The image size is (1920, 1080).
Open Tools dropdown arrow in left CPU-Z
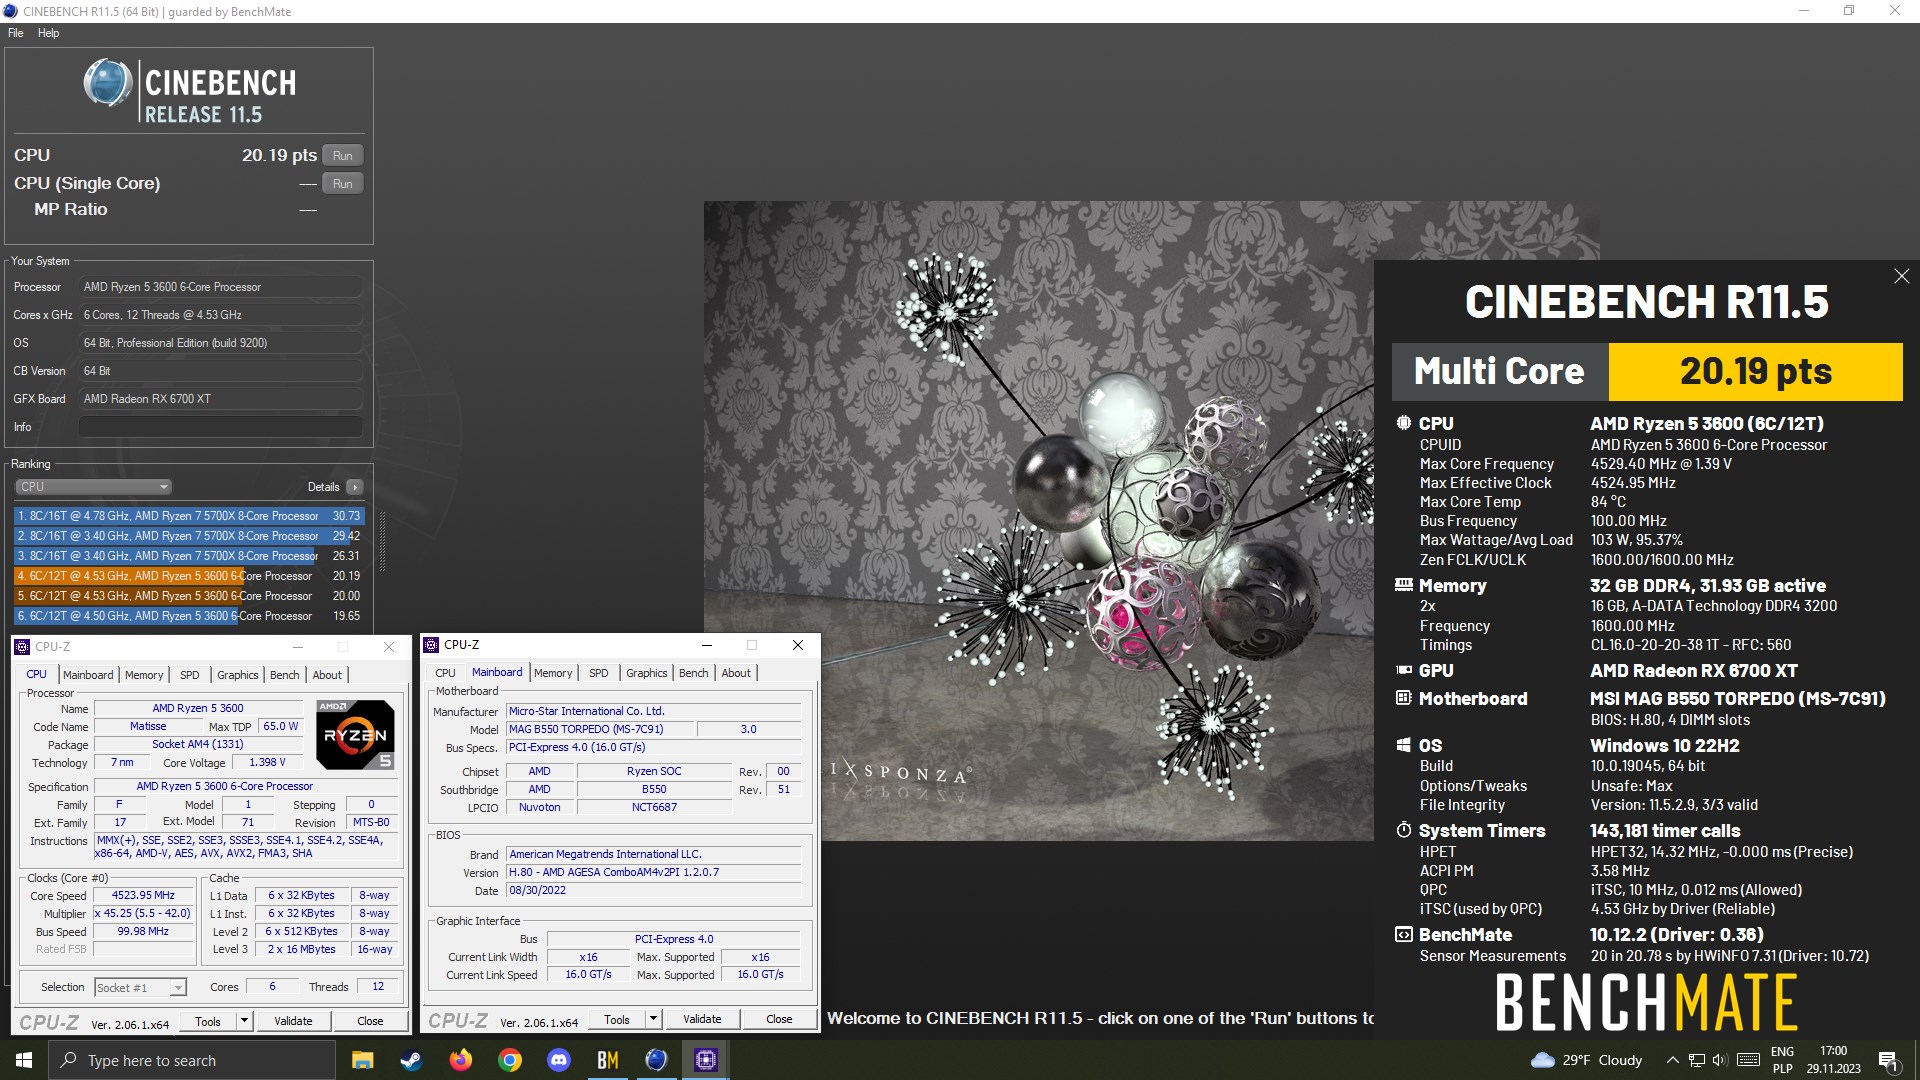coord(244,1021)
